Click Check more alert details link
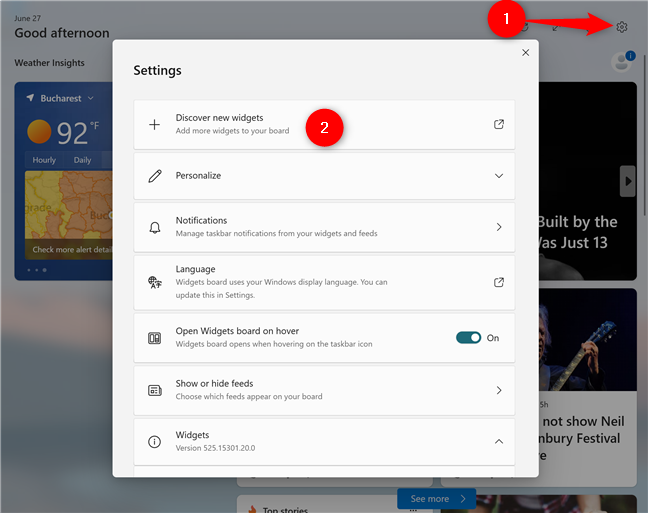Screen dimensions: 648x513 72,250
